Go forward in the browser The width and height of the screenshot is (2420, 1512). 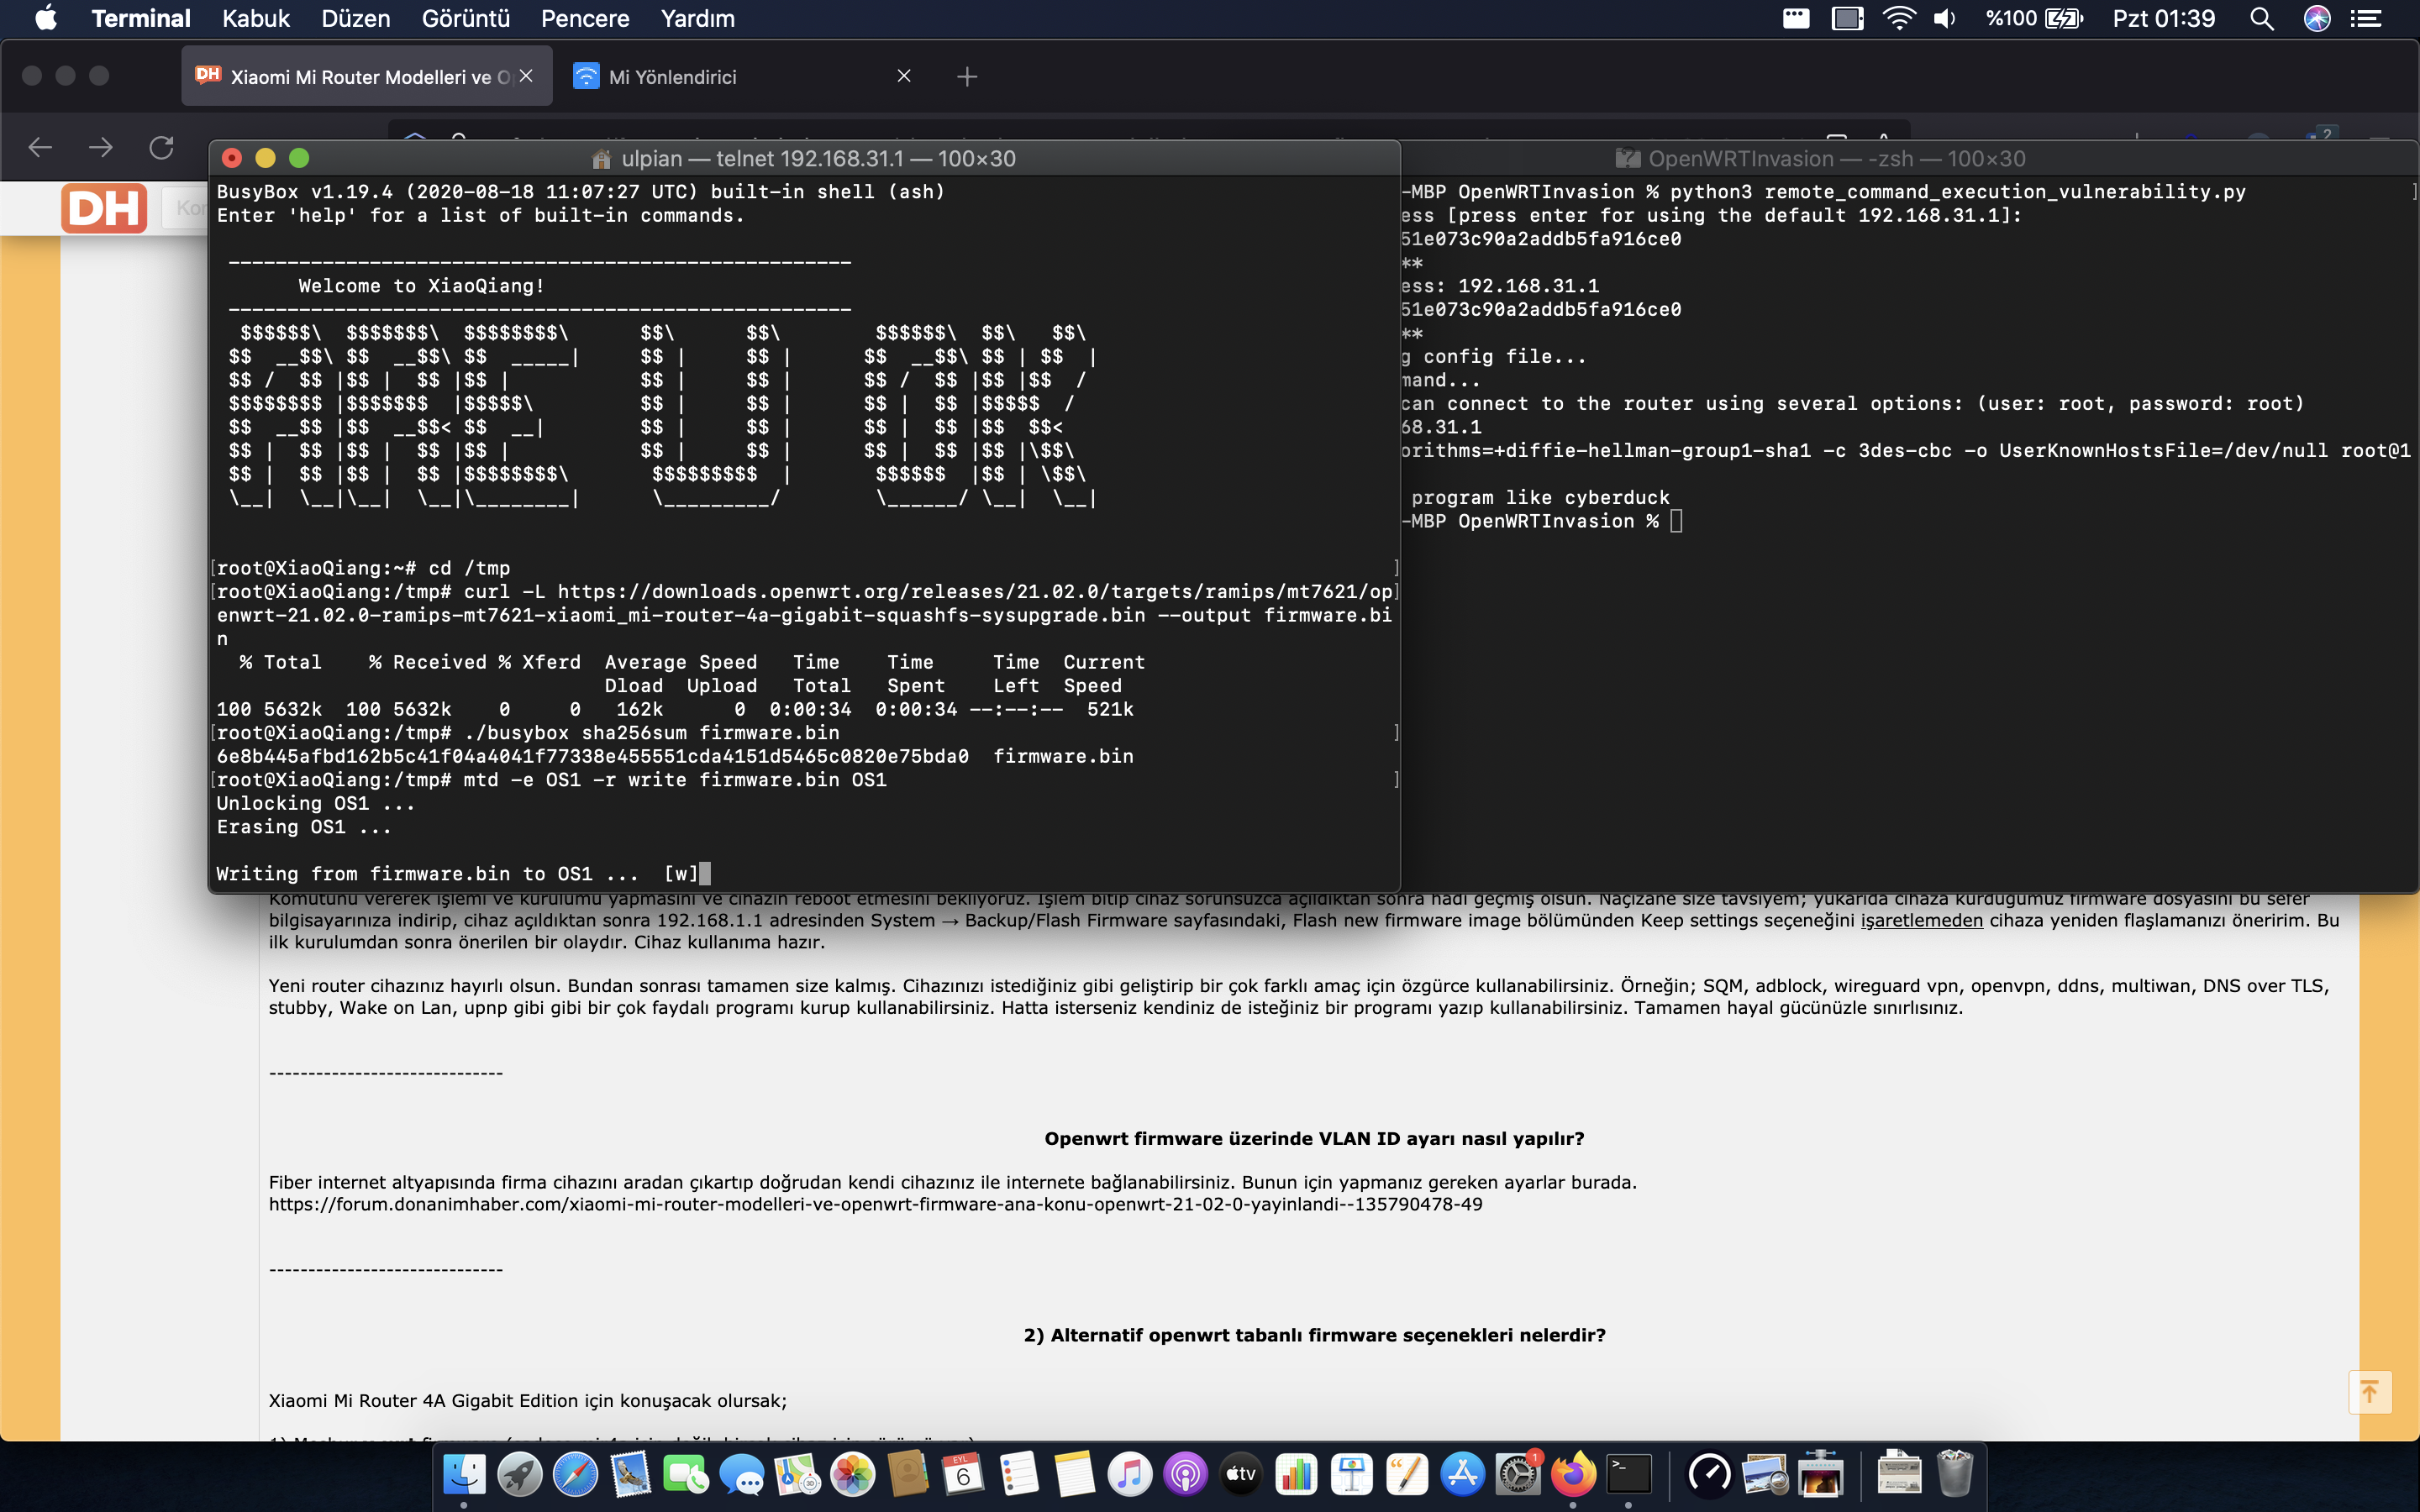tap(100, 147)
